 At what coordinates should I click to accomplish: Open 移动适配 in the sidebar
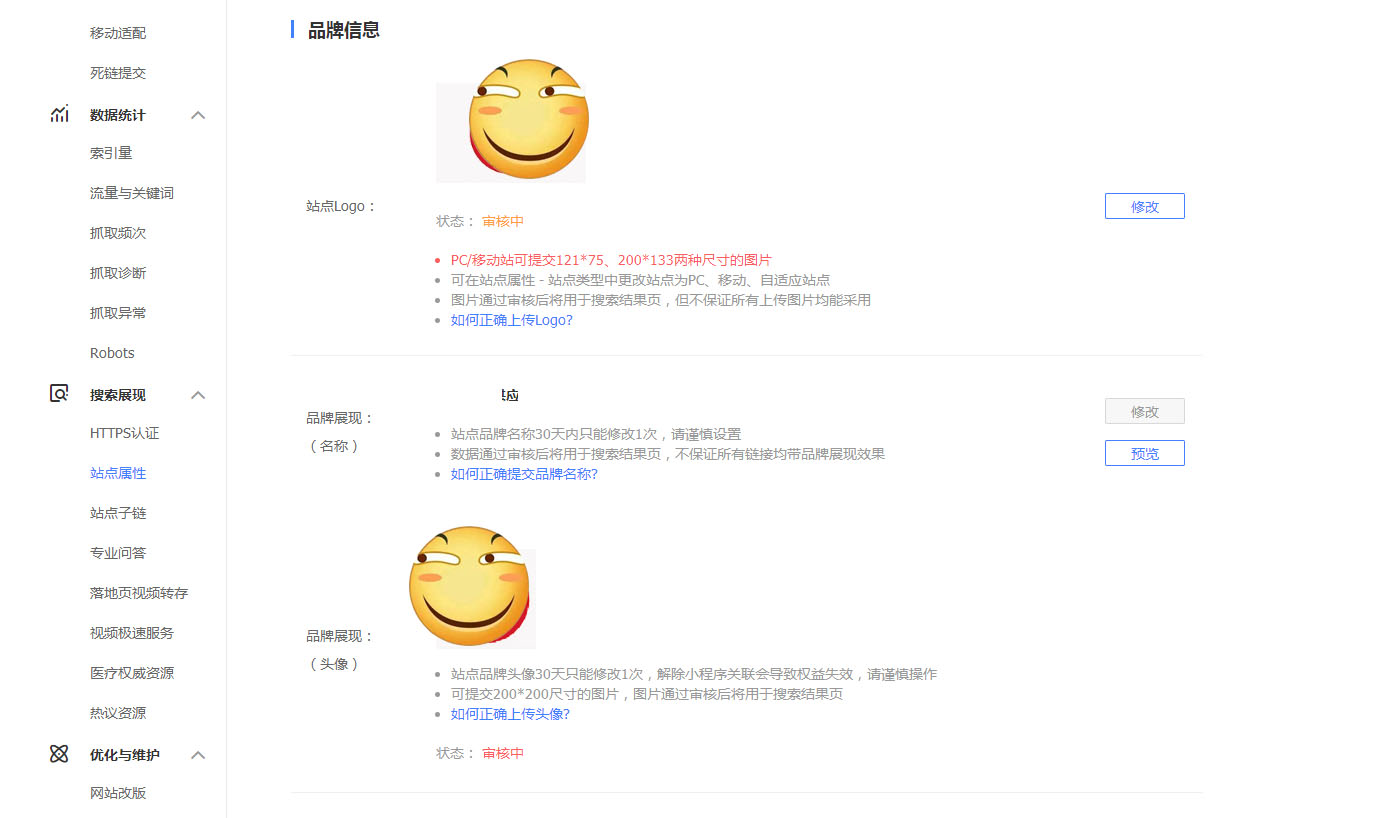[118, 33]
